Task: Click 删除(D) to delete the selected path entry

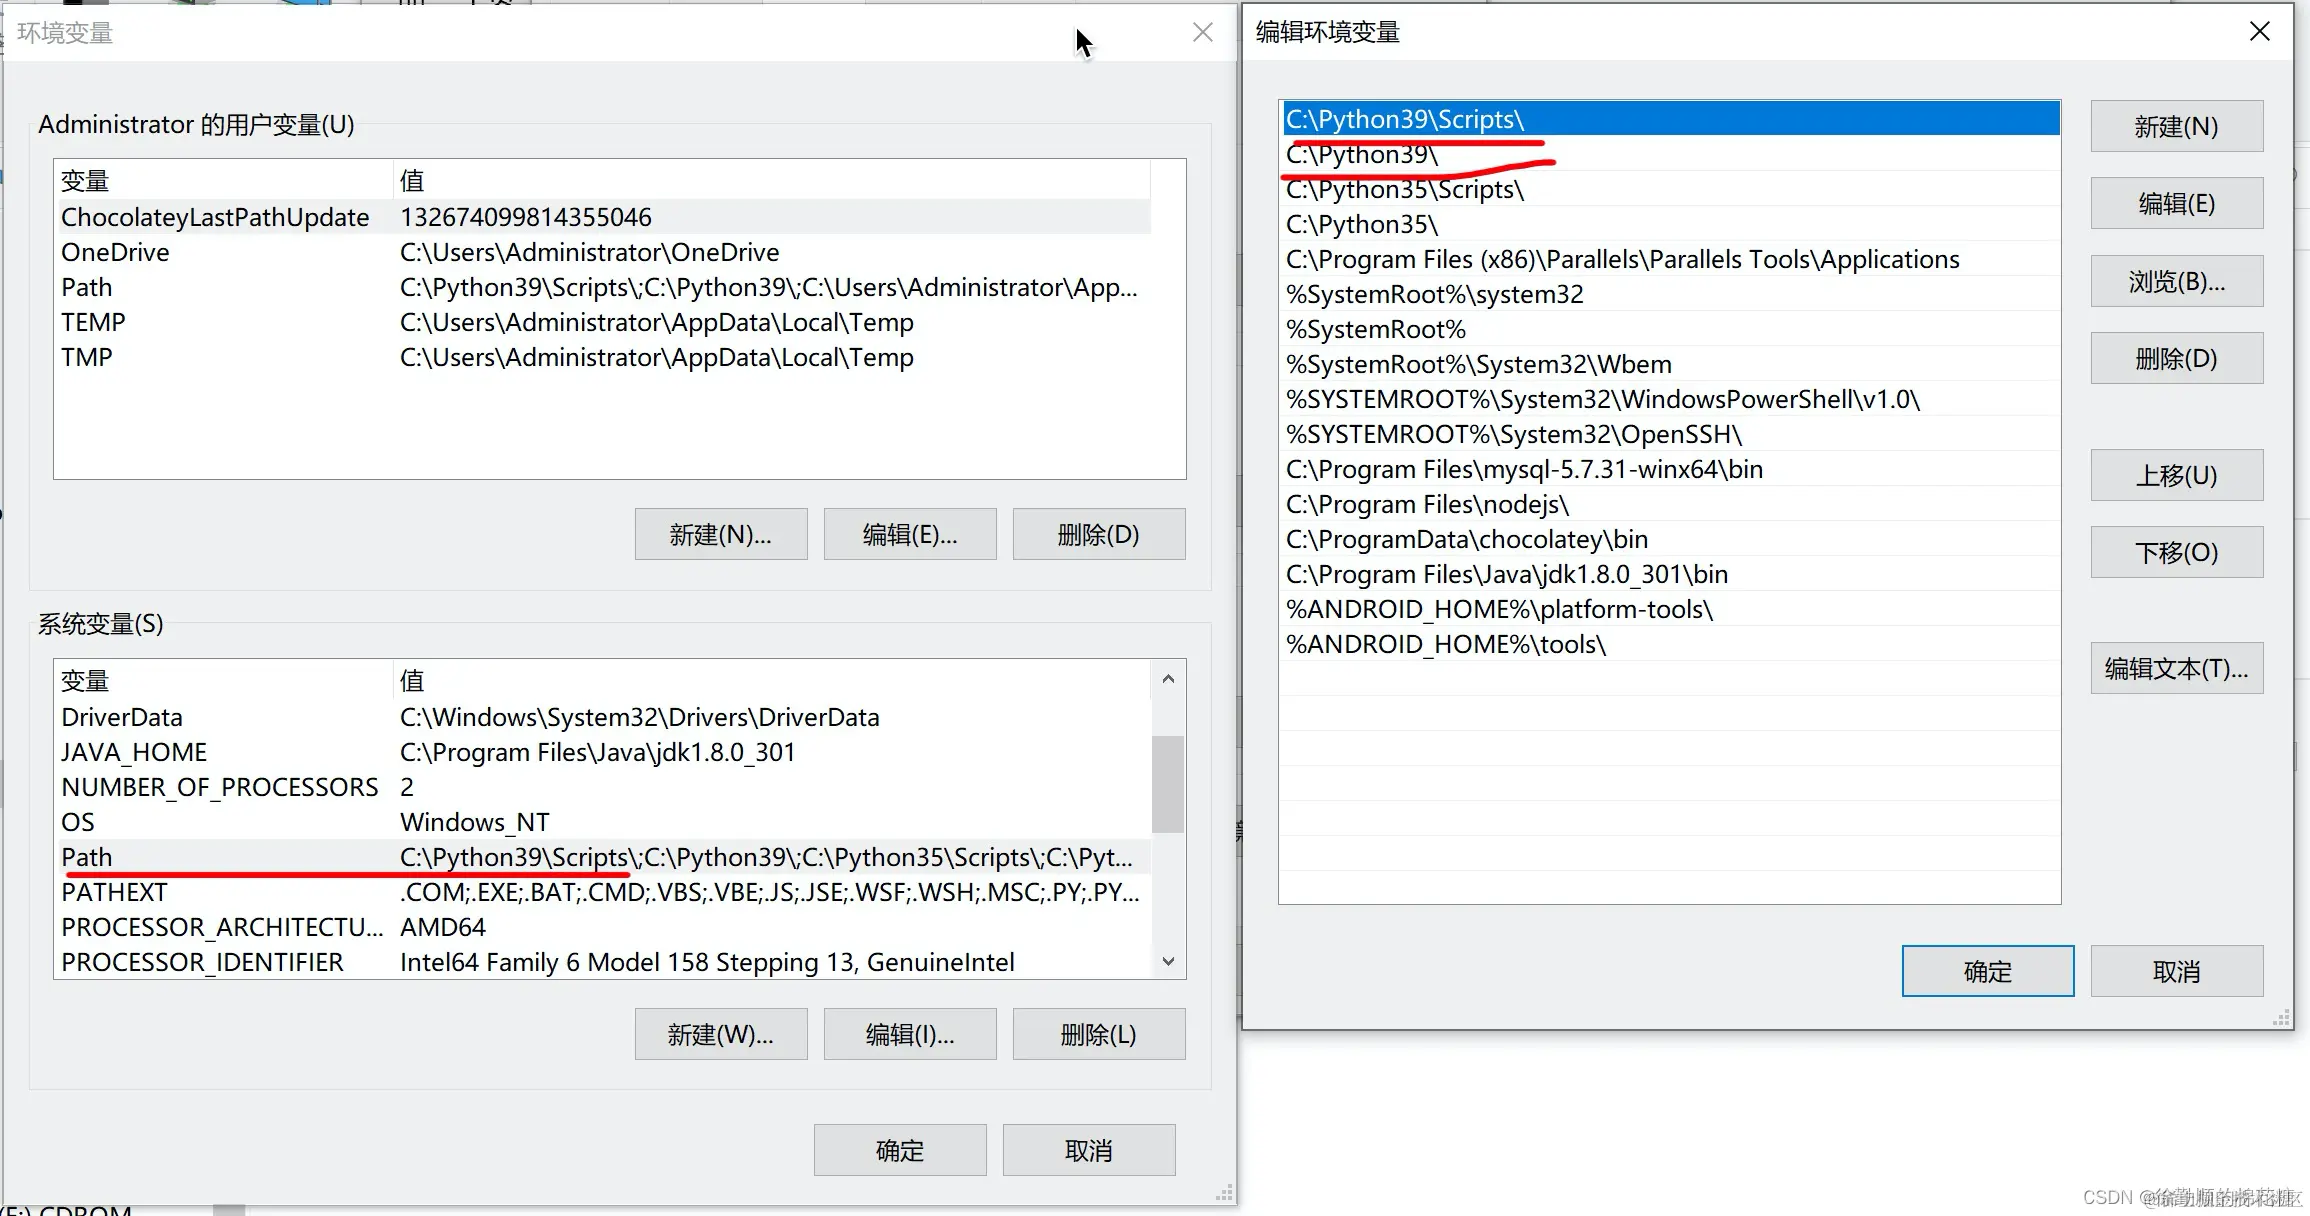Action: coord(2176,359)
